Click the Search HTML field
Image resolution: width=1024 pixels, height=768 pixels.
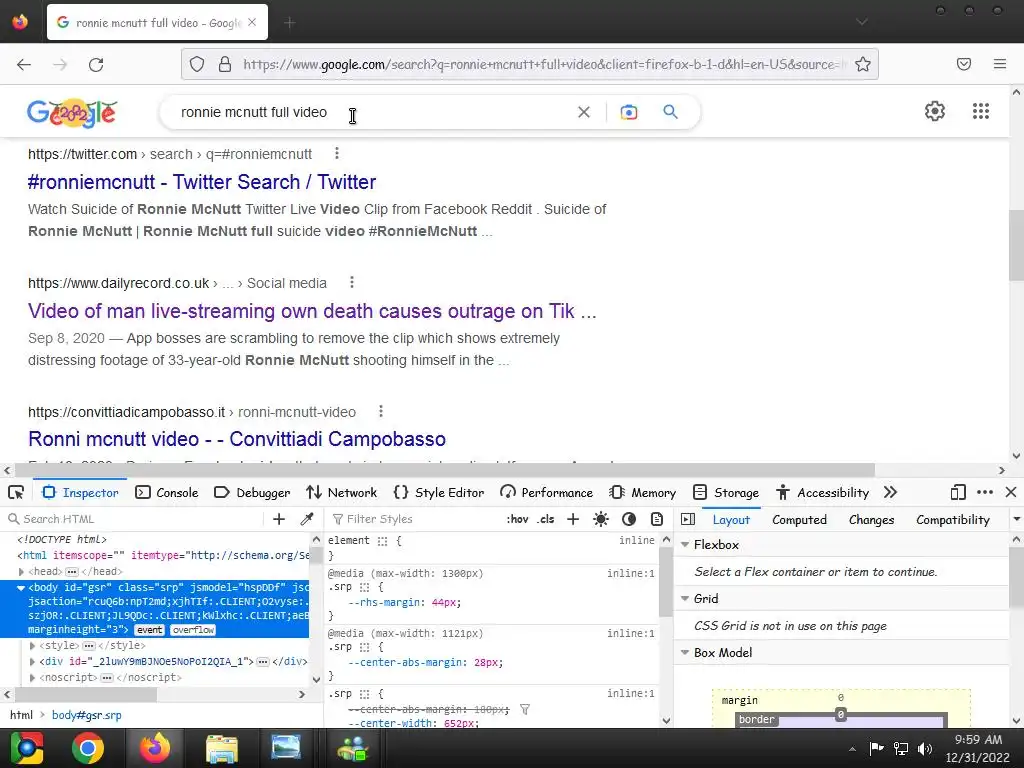tap(134, 519)
